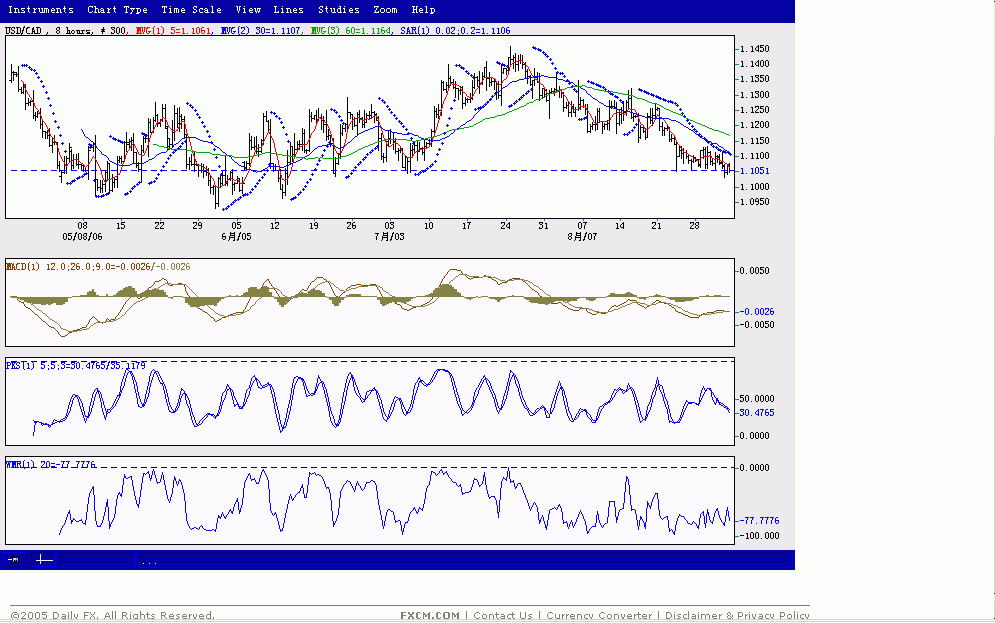The image size is (995, 623).
Task: Select the red MVG(1) moving average label
Action: click(174, 32)
